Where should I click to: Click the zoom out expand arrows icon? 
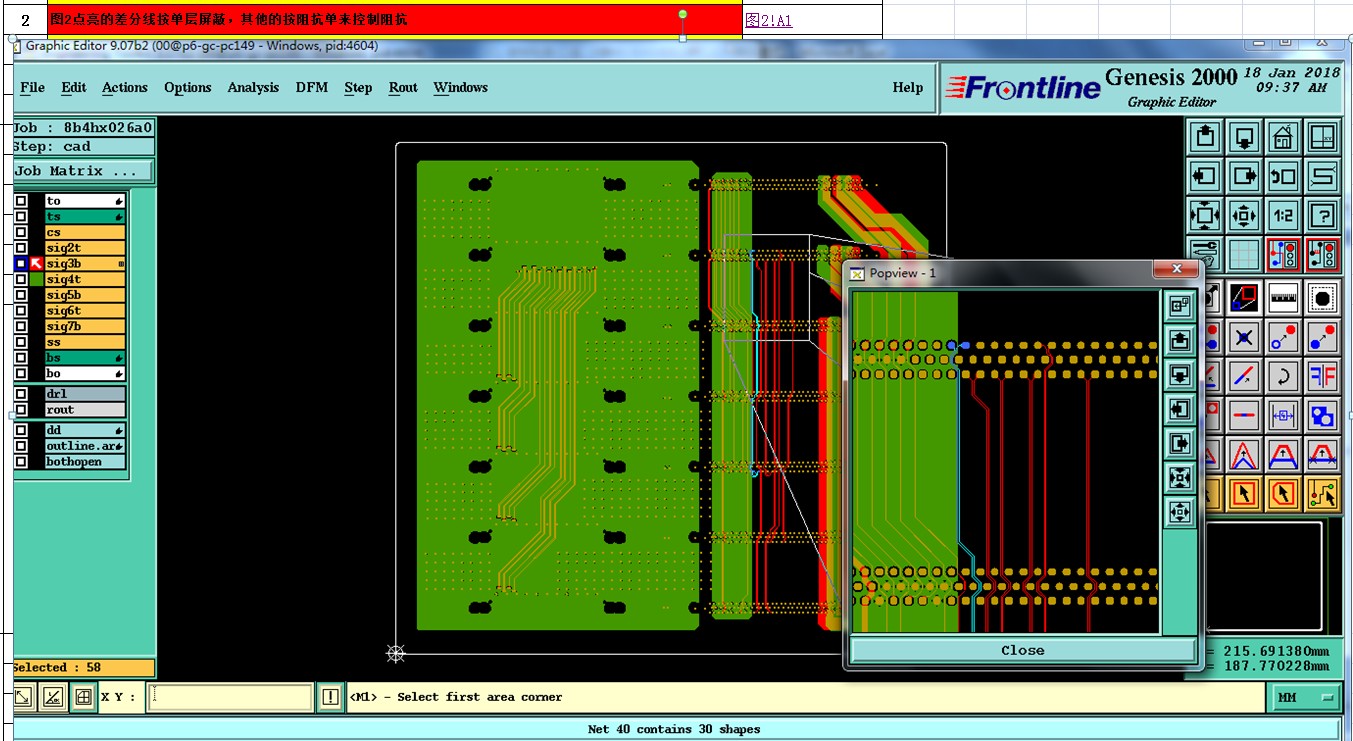point(1205,215)
